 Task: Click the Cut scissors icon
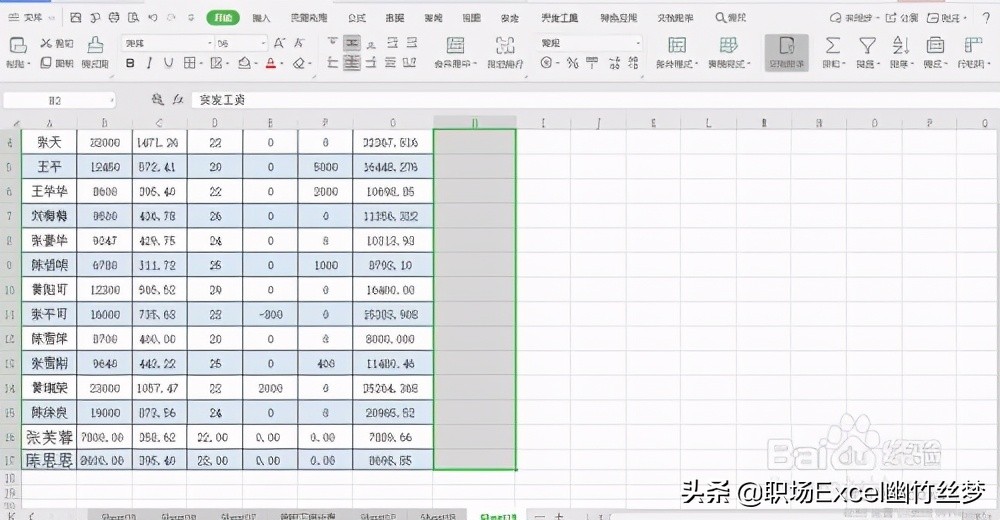(x=46, y=43)
